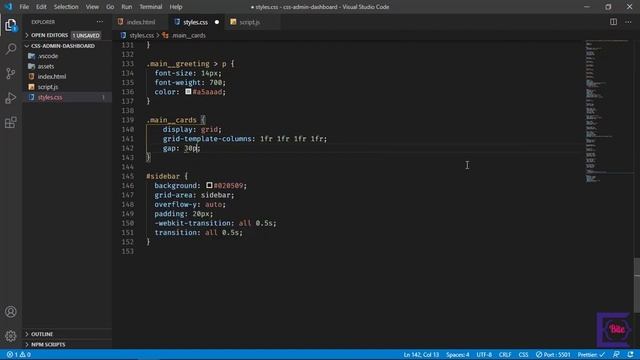Screen dimensions: 640x360
Task: Place cursor on 'display: grid;' line
Action: pyautogui.click(x=192, y=129)
